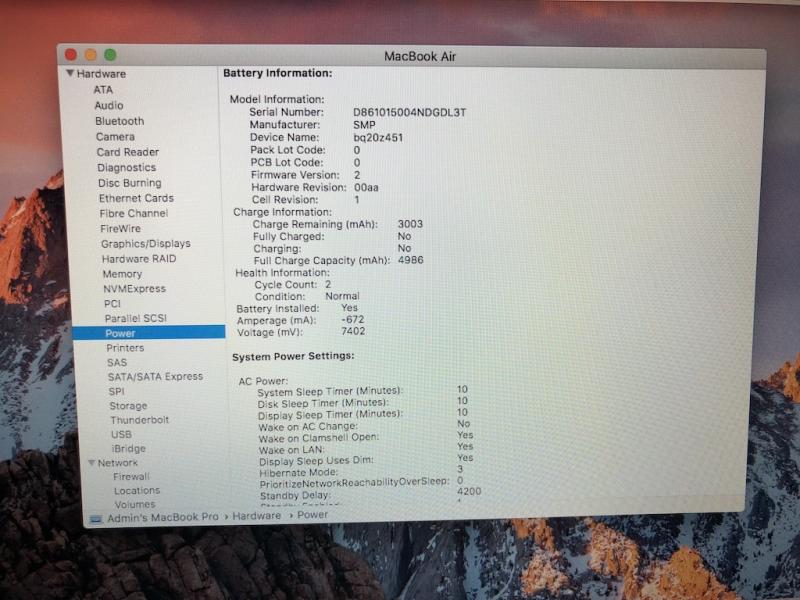Image resolution: width=800 pixels, height=600 pixels.
Task: Select Bluetooth in the hardware sidebar
Action: pos(119,121)
